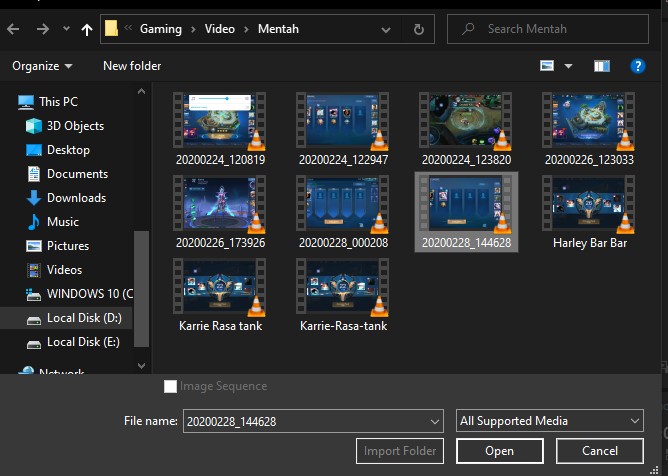668x476 pixels.
Task: Expand the File name dropdown arrow
Action: pyautogui.click(x=435, y=421)
